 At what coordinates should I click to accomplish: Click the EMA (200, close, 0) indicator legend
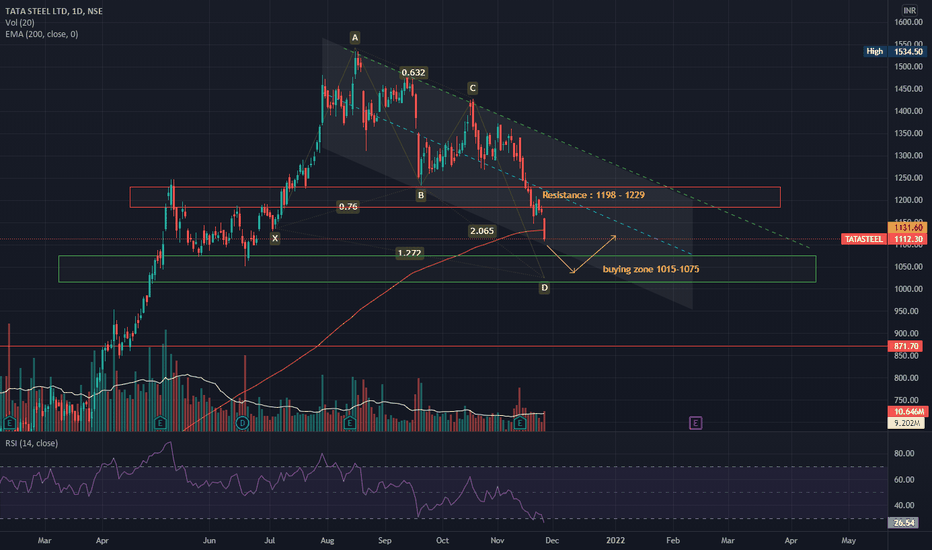(42, 34)
